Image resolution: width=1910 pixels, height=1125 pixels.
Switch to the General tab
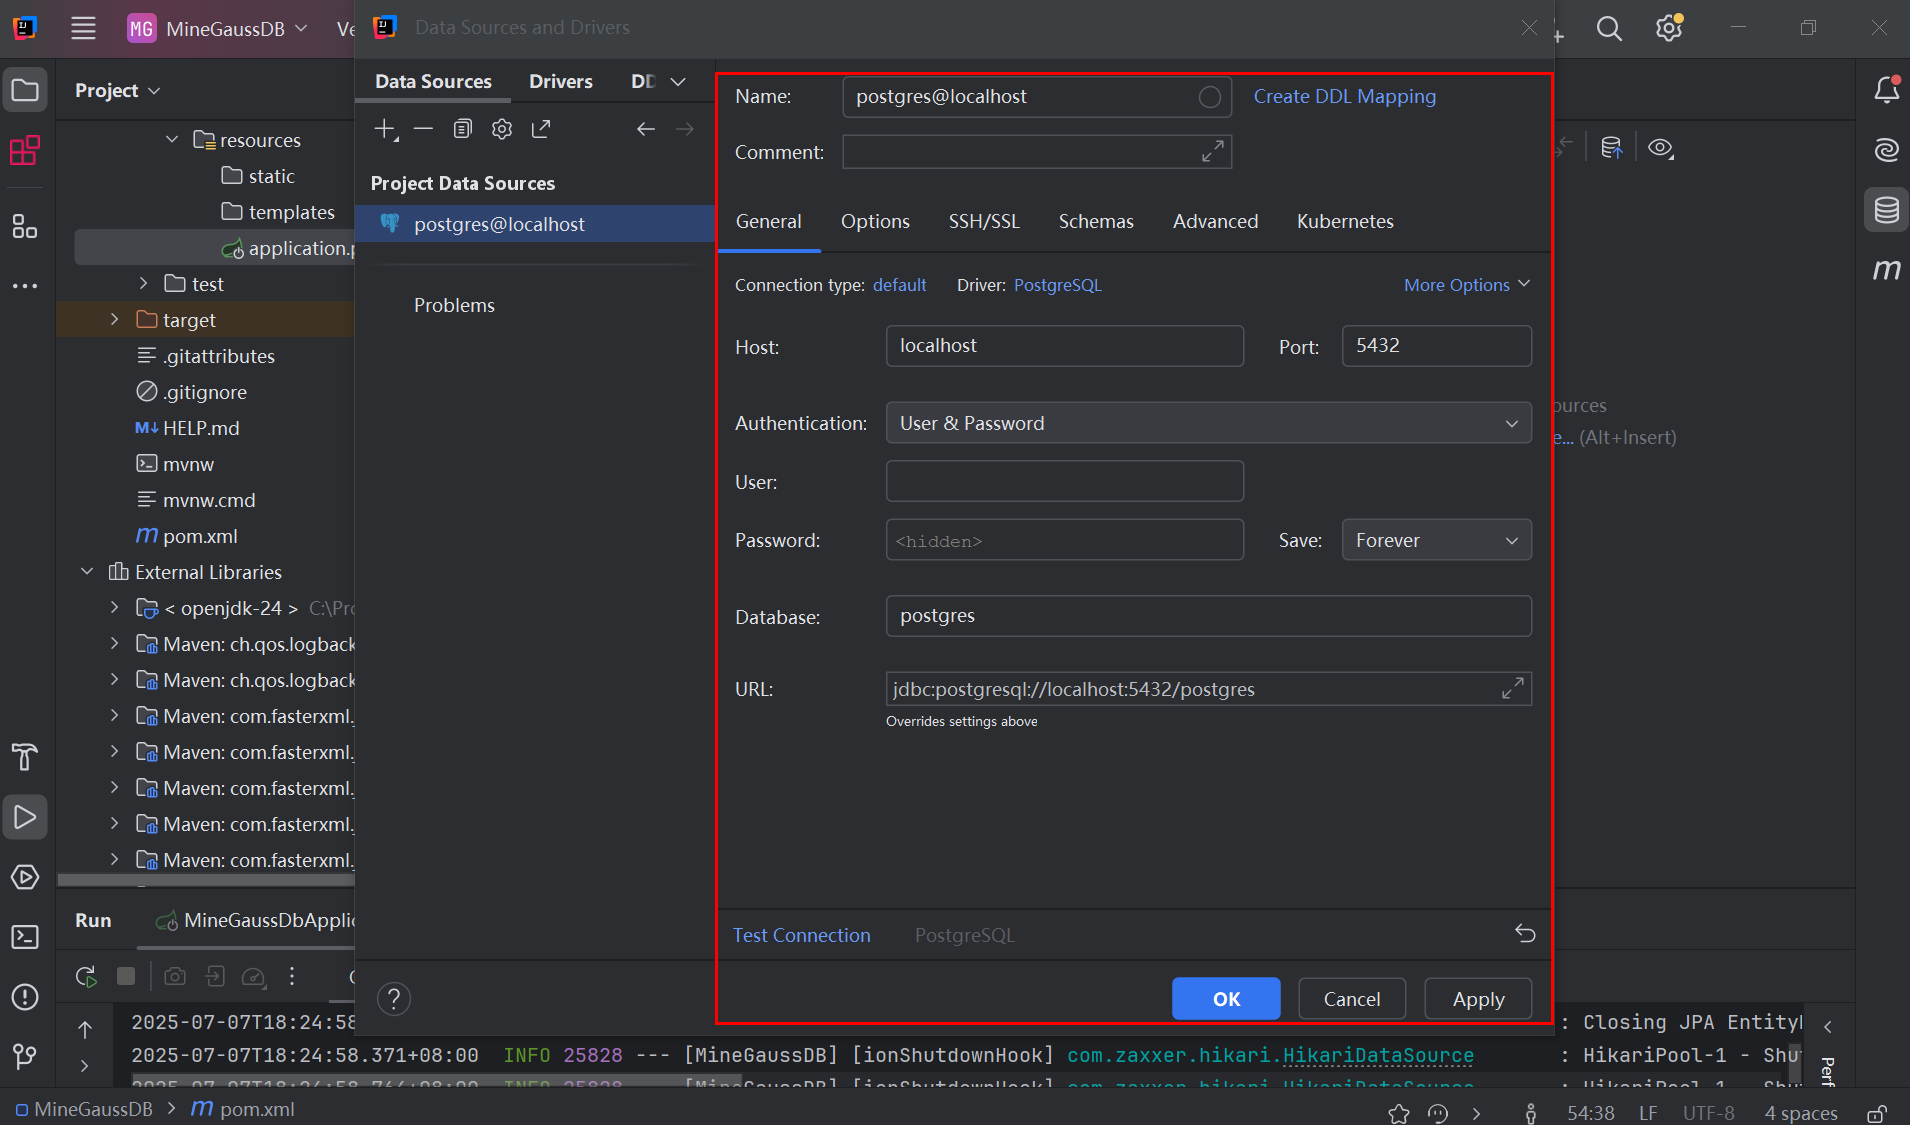click(x=768, y=221)
